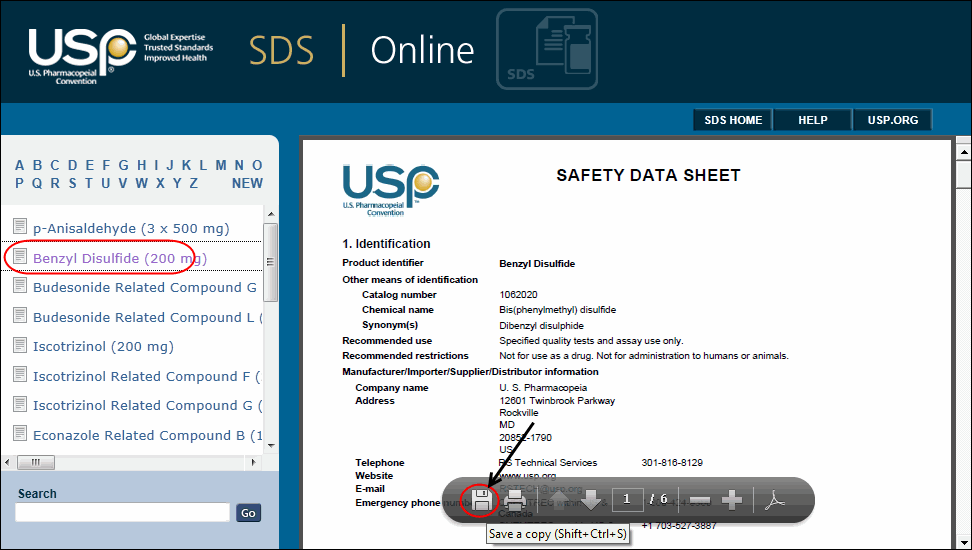Click document icon beside Benzyl Disulfide
Viewport: 972px width, 550px height.
20,255
